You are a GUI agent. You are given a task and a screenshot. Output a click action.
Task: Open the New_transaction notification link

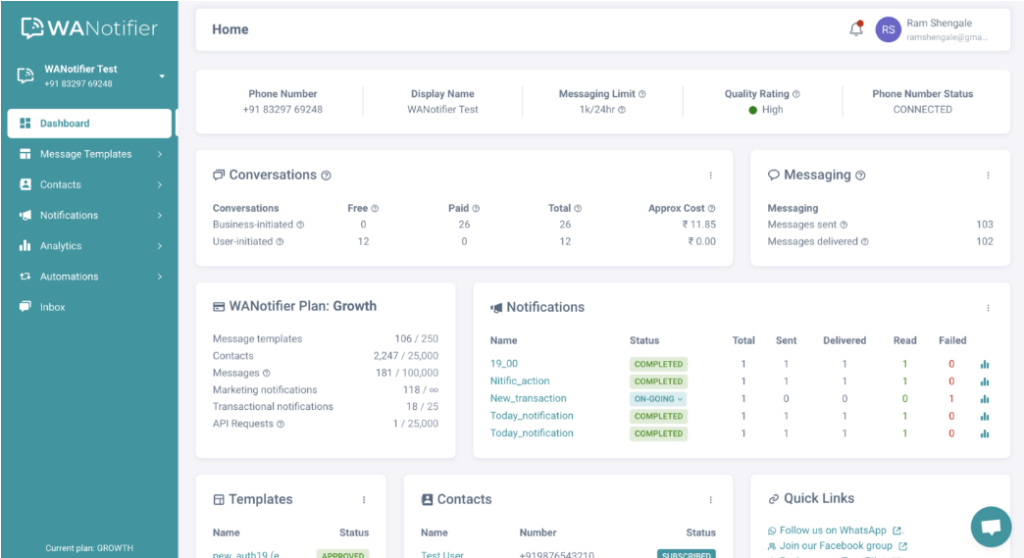click(x=528, y=399)
